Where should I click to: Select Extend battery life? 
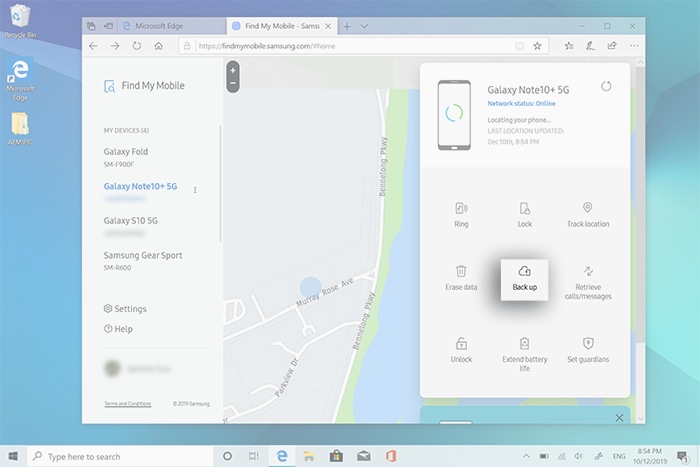point(525,354)
